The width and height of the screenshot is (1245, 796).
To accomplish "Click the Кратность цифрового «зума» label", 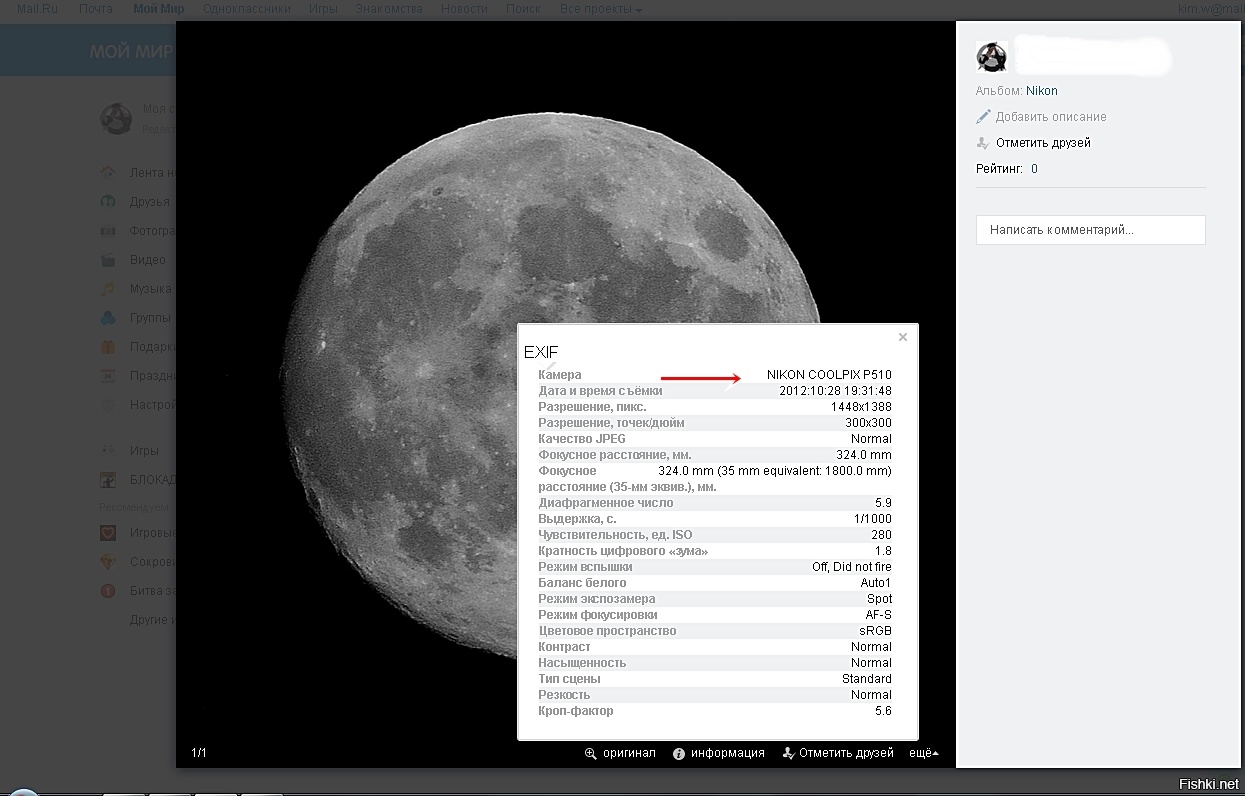I will pos(623,551).
